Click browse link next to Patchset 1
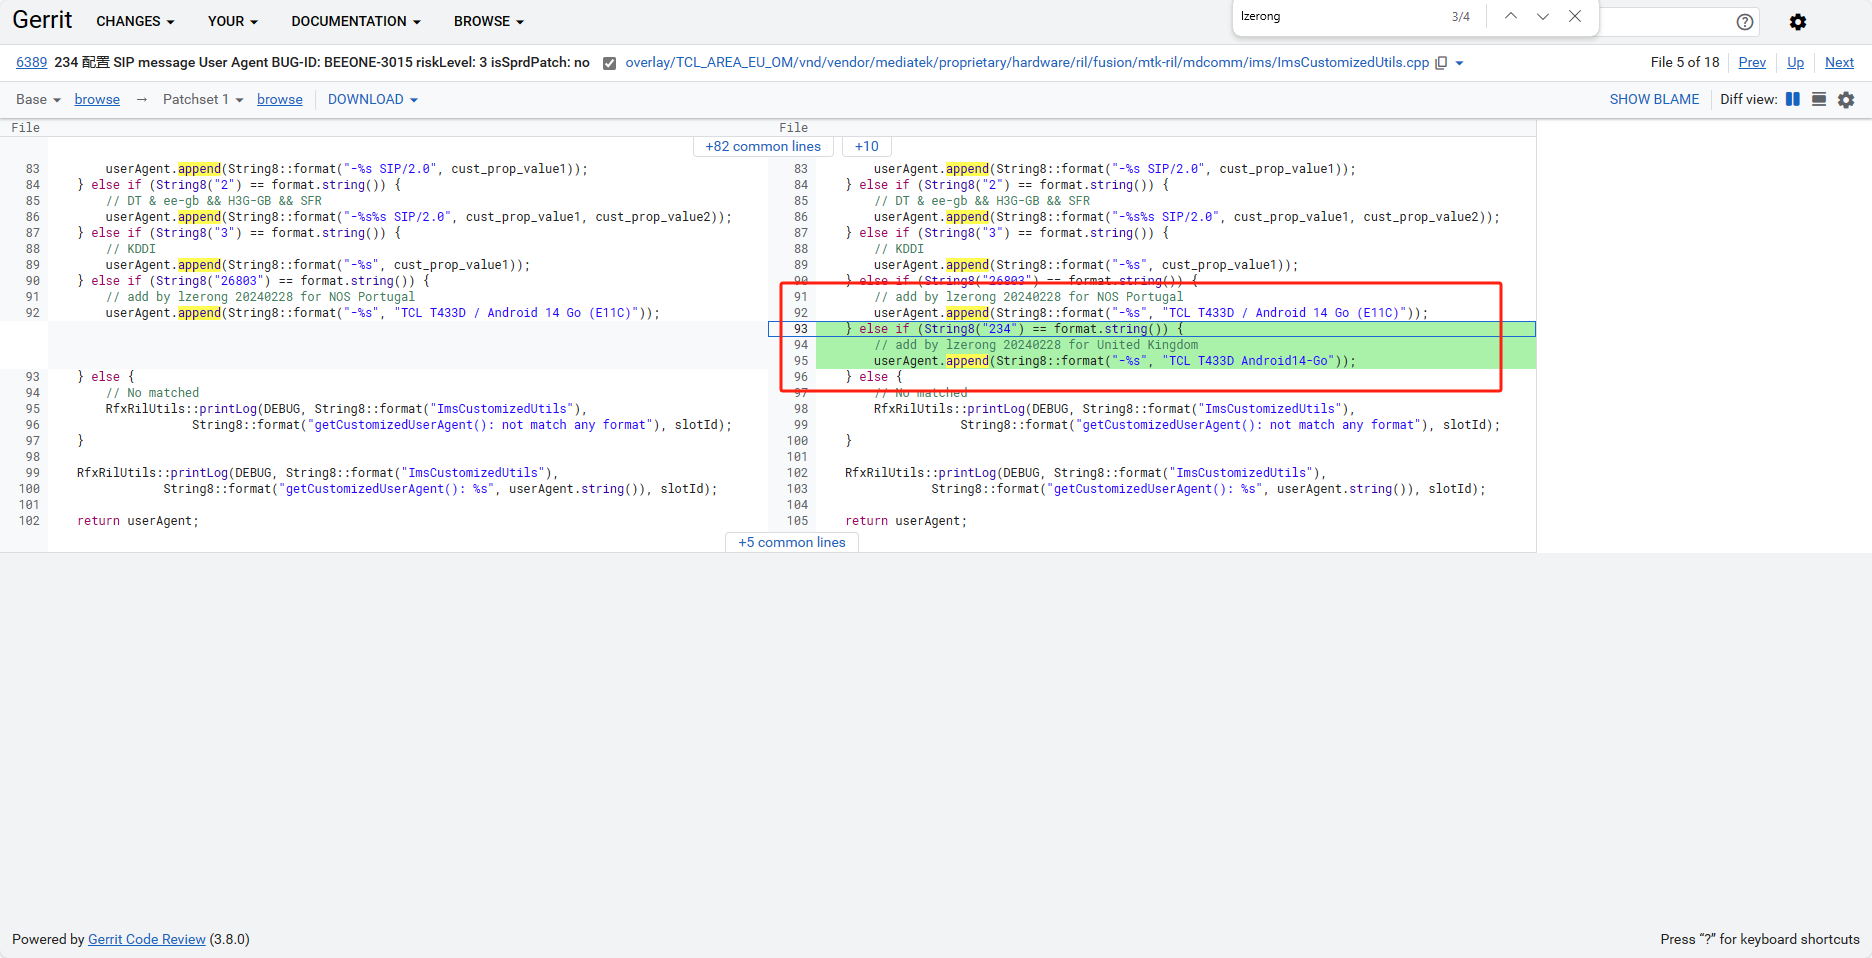Screen dimensions: 1872x958 pyautogui.click(x=280, y=99)
